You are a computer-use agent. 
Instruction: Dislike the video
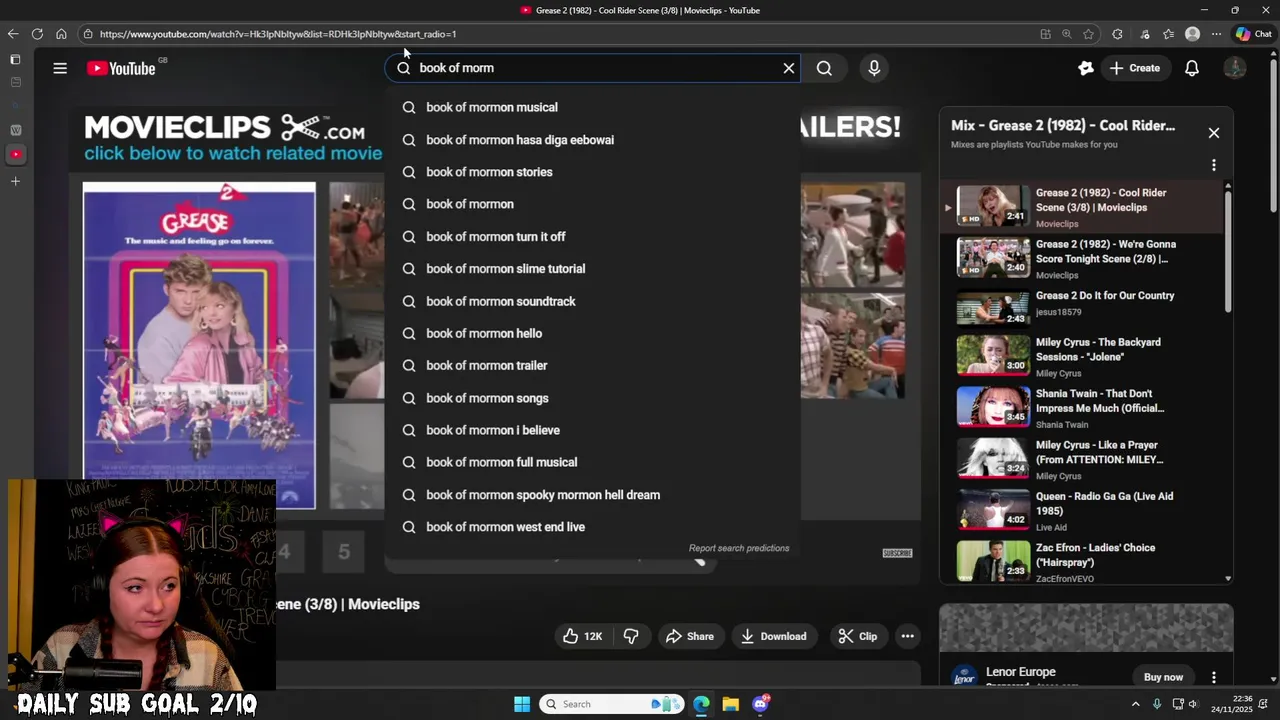coord(631,636)
